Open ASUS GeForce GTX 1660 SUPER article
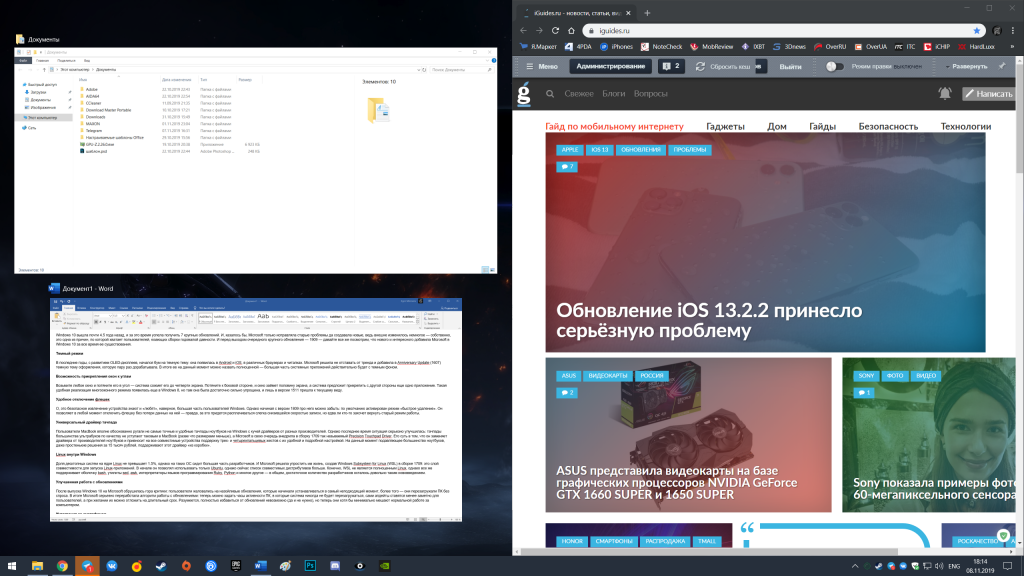Screen dimensions: 1024x576 point(677,483)
